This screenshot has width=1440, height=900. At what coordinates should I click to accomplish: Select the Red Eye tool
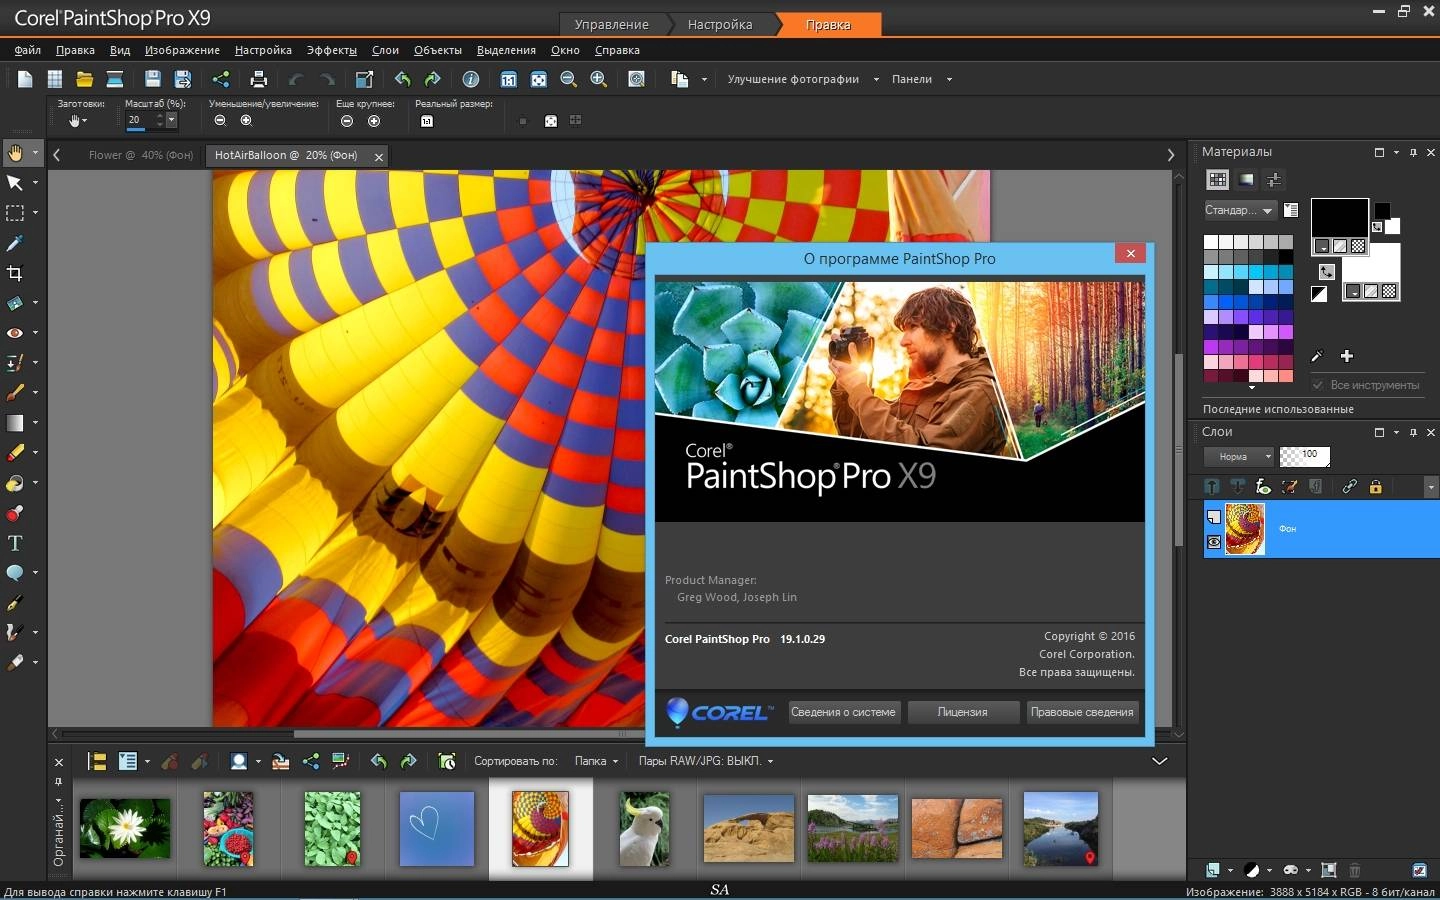click(15, 333)
